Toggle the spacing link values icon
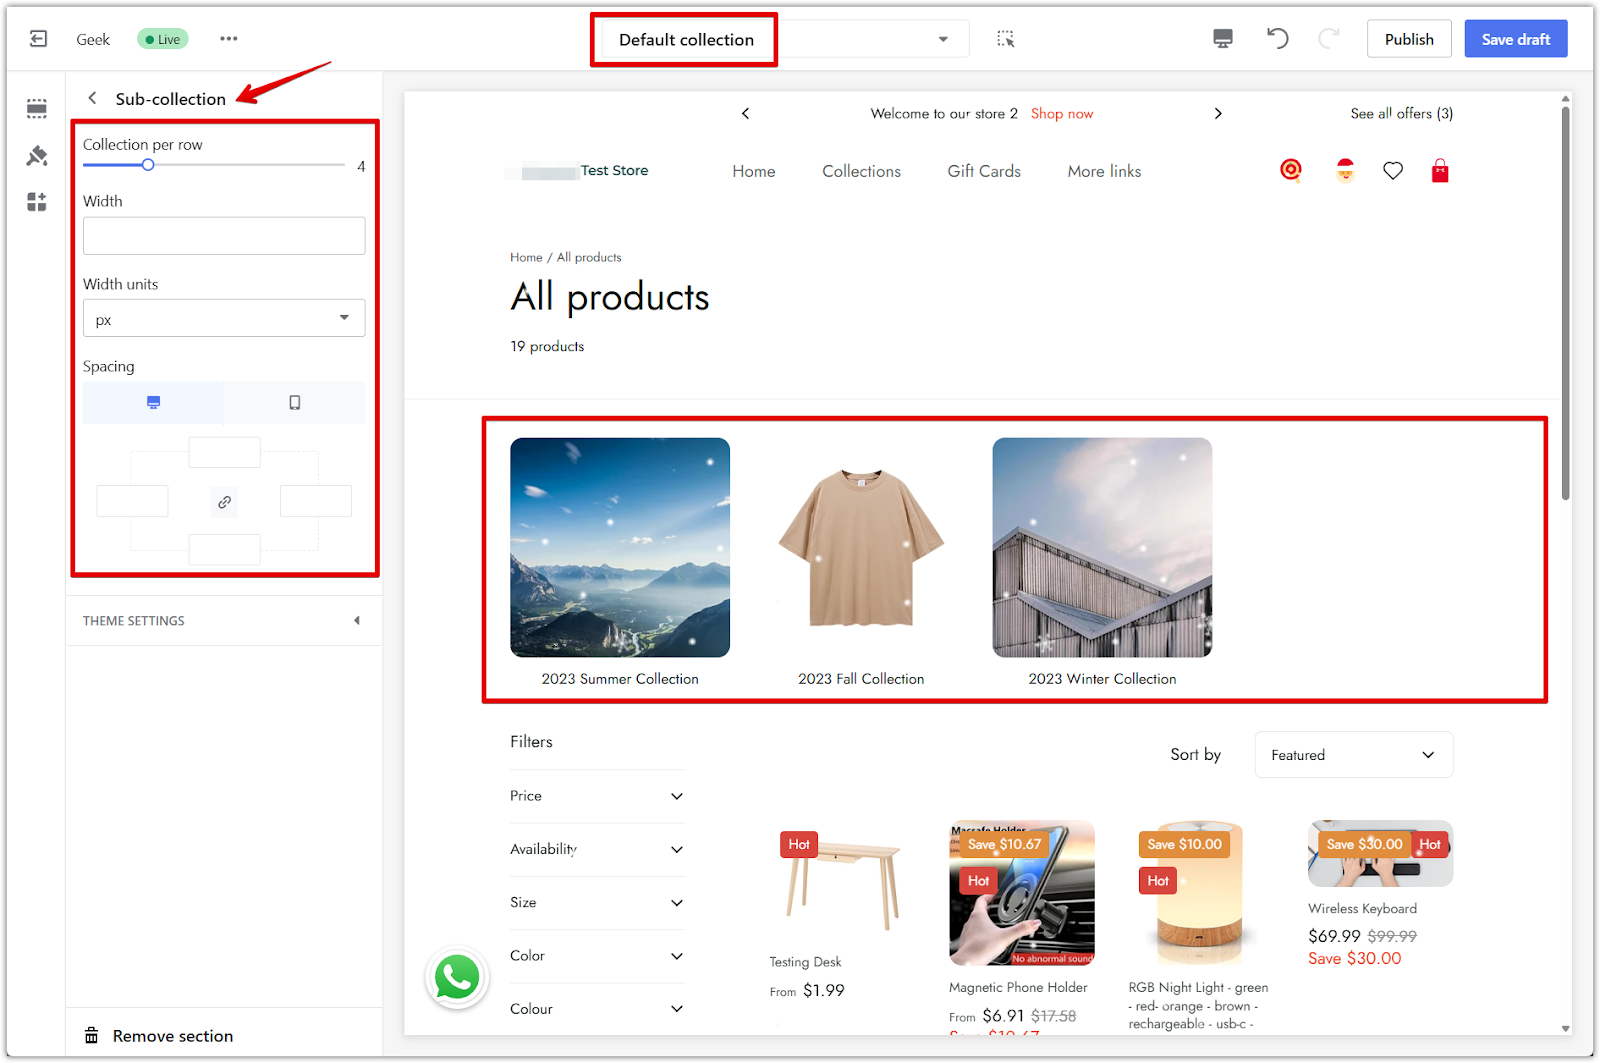1600x1063 pixels. click(x=225, y=502)
